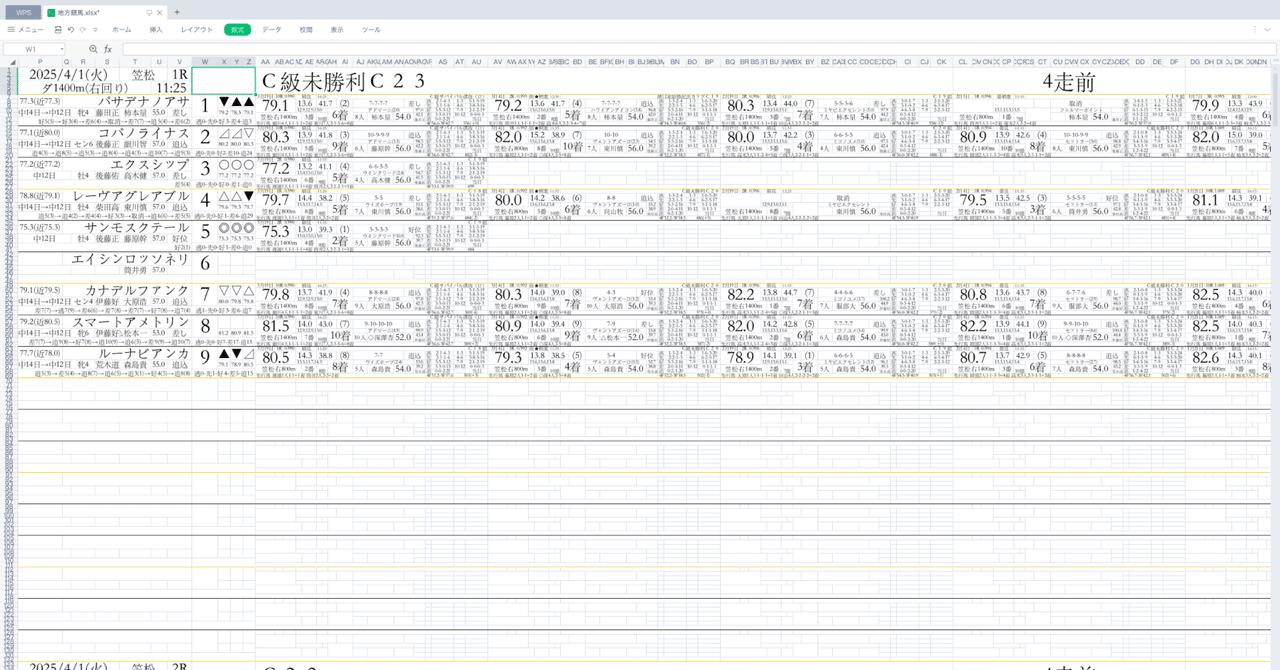Viewport: 1280px width, 670px height.
Task: Click the plus button to open a new tab
Action: 177,13
